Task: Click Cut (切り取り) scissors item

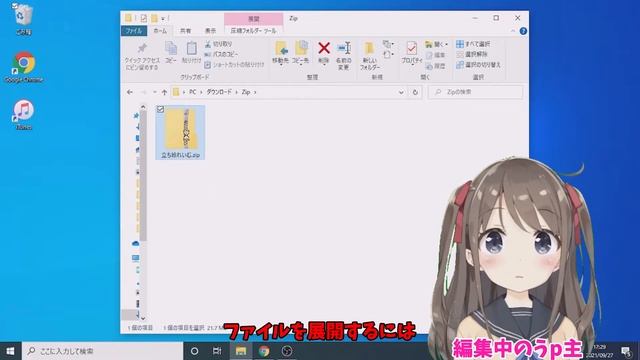Action: (x=218, y=44)
